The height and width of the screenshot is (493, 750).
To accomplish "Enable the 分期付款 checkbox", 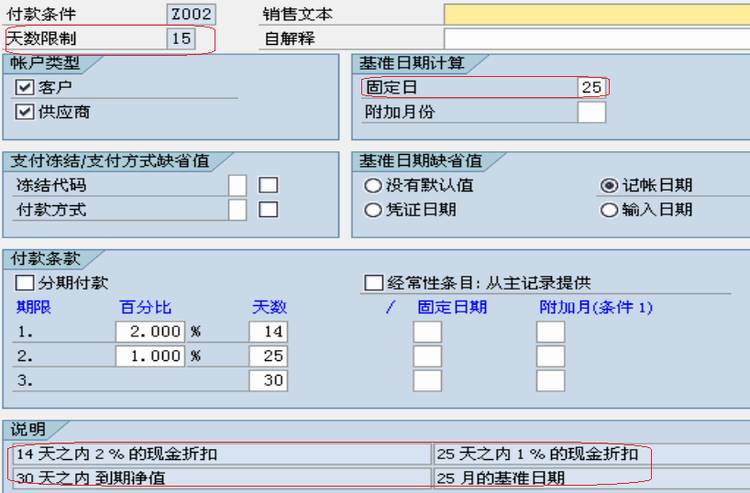I will point(24,283).
